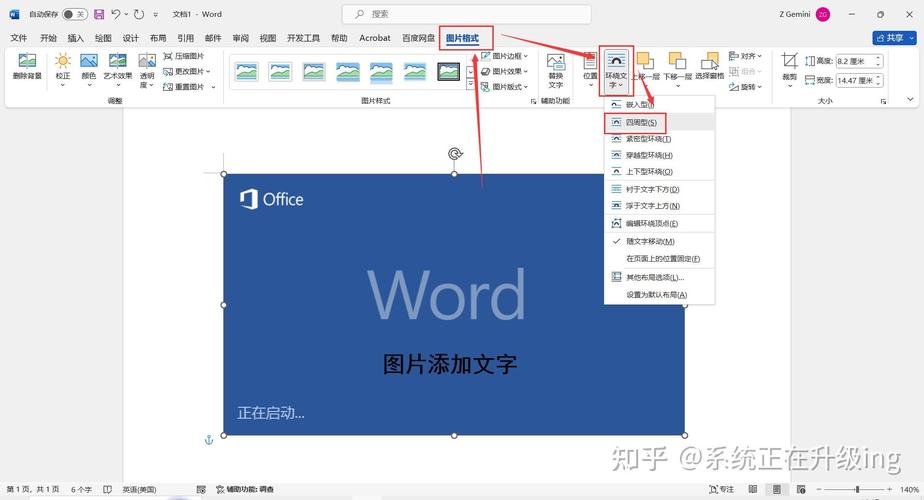Toggle the 自动保存 (AutoSave) switch
924x500 pixels.
[x=75, y=14]
